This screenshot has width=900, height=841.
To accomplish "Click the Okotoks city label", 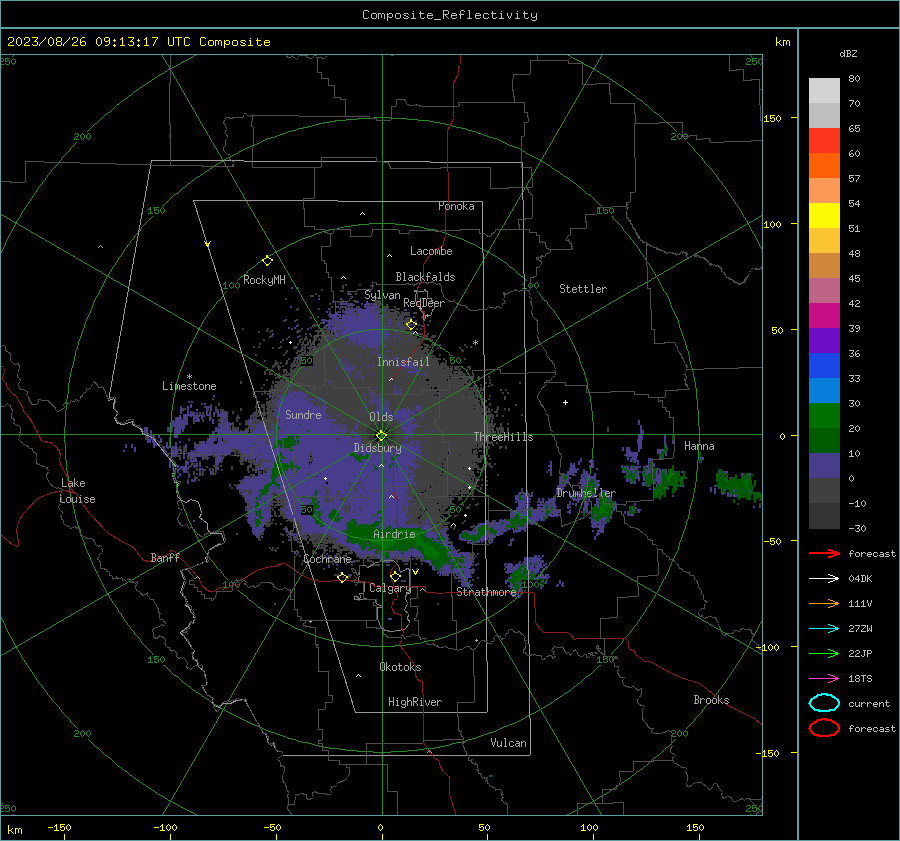I will (400, 667).
